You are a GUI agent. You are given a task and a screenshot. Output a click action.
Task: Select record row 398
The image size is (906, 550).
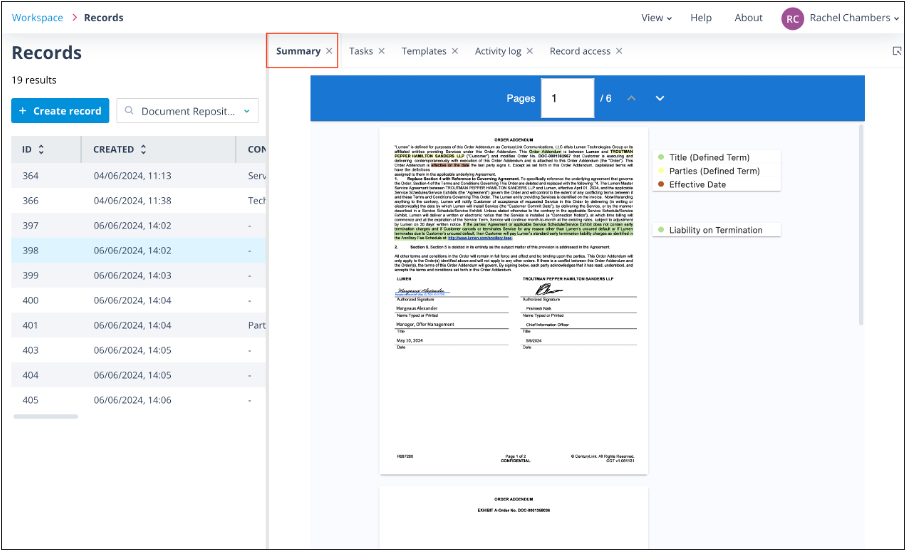138,250
